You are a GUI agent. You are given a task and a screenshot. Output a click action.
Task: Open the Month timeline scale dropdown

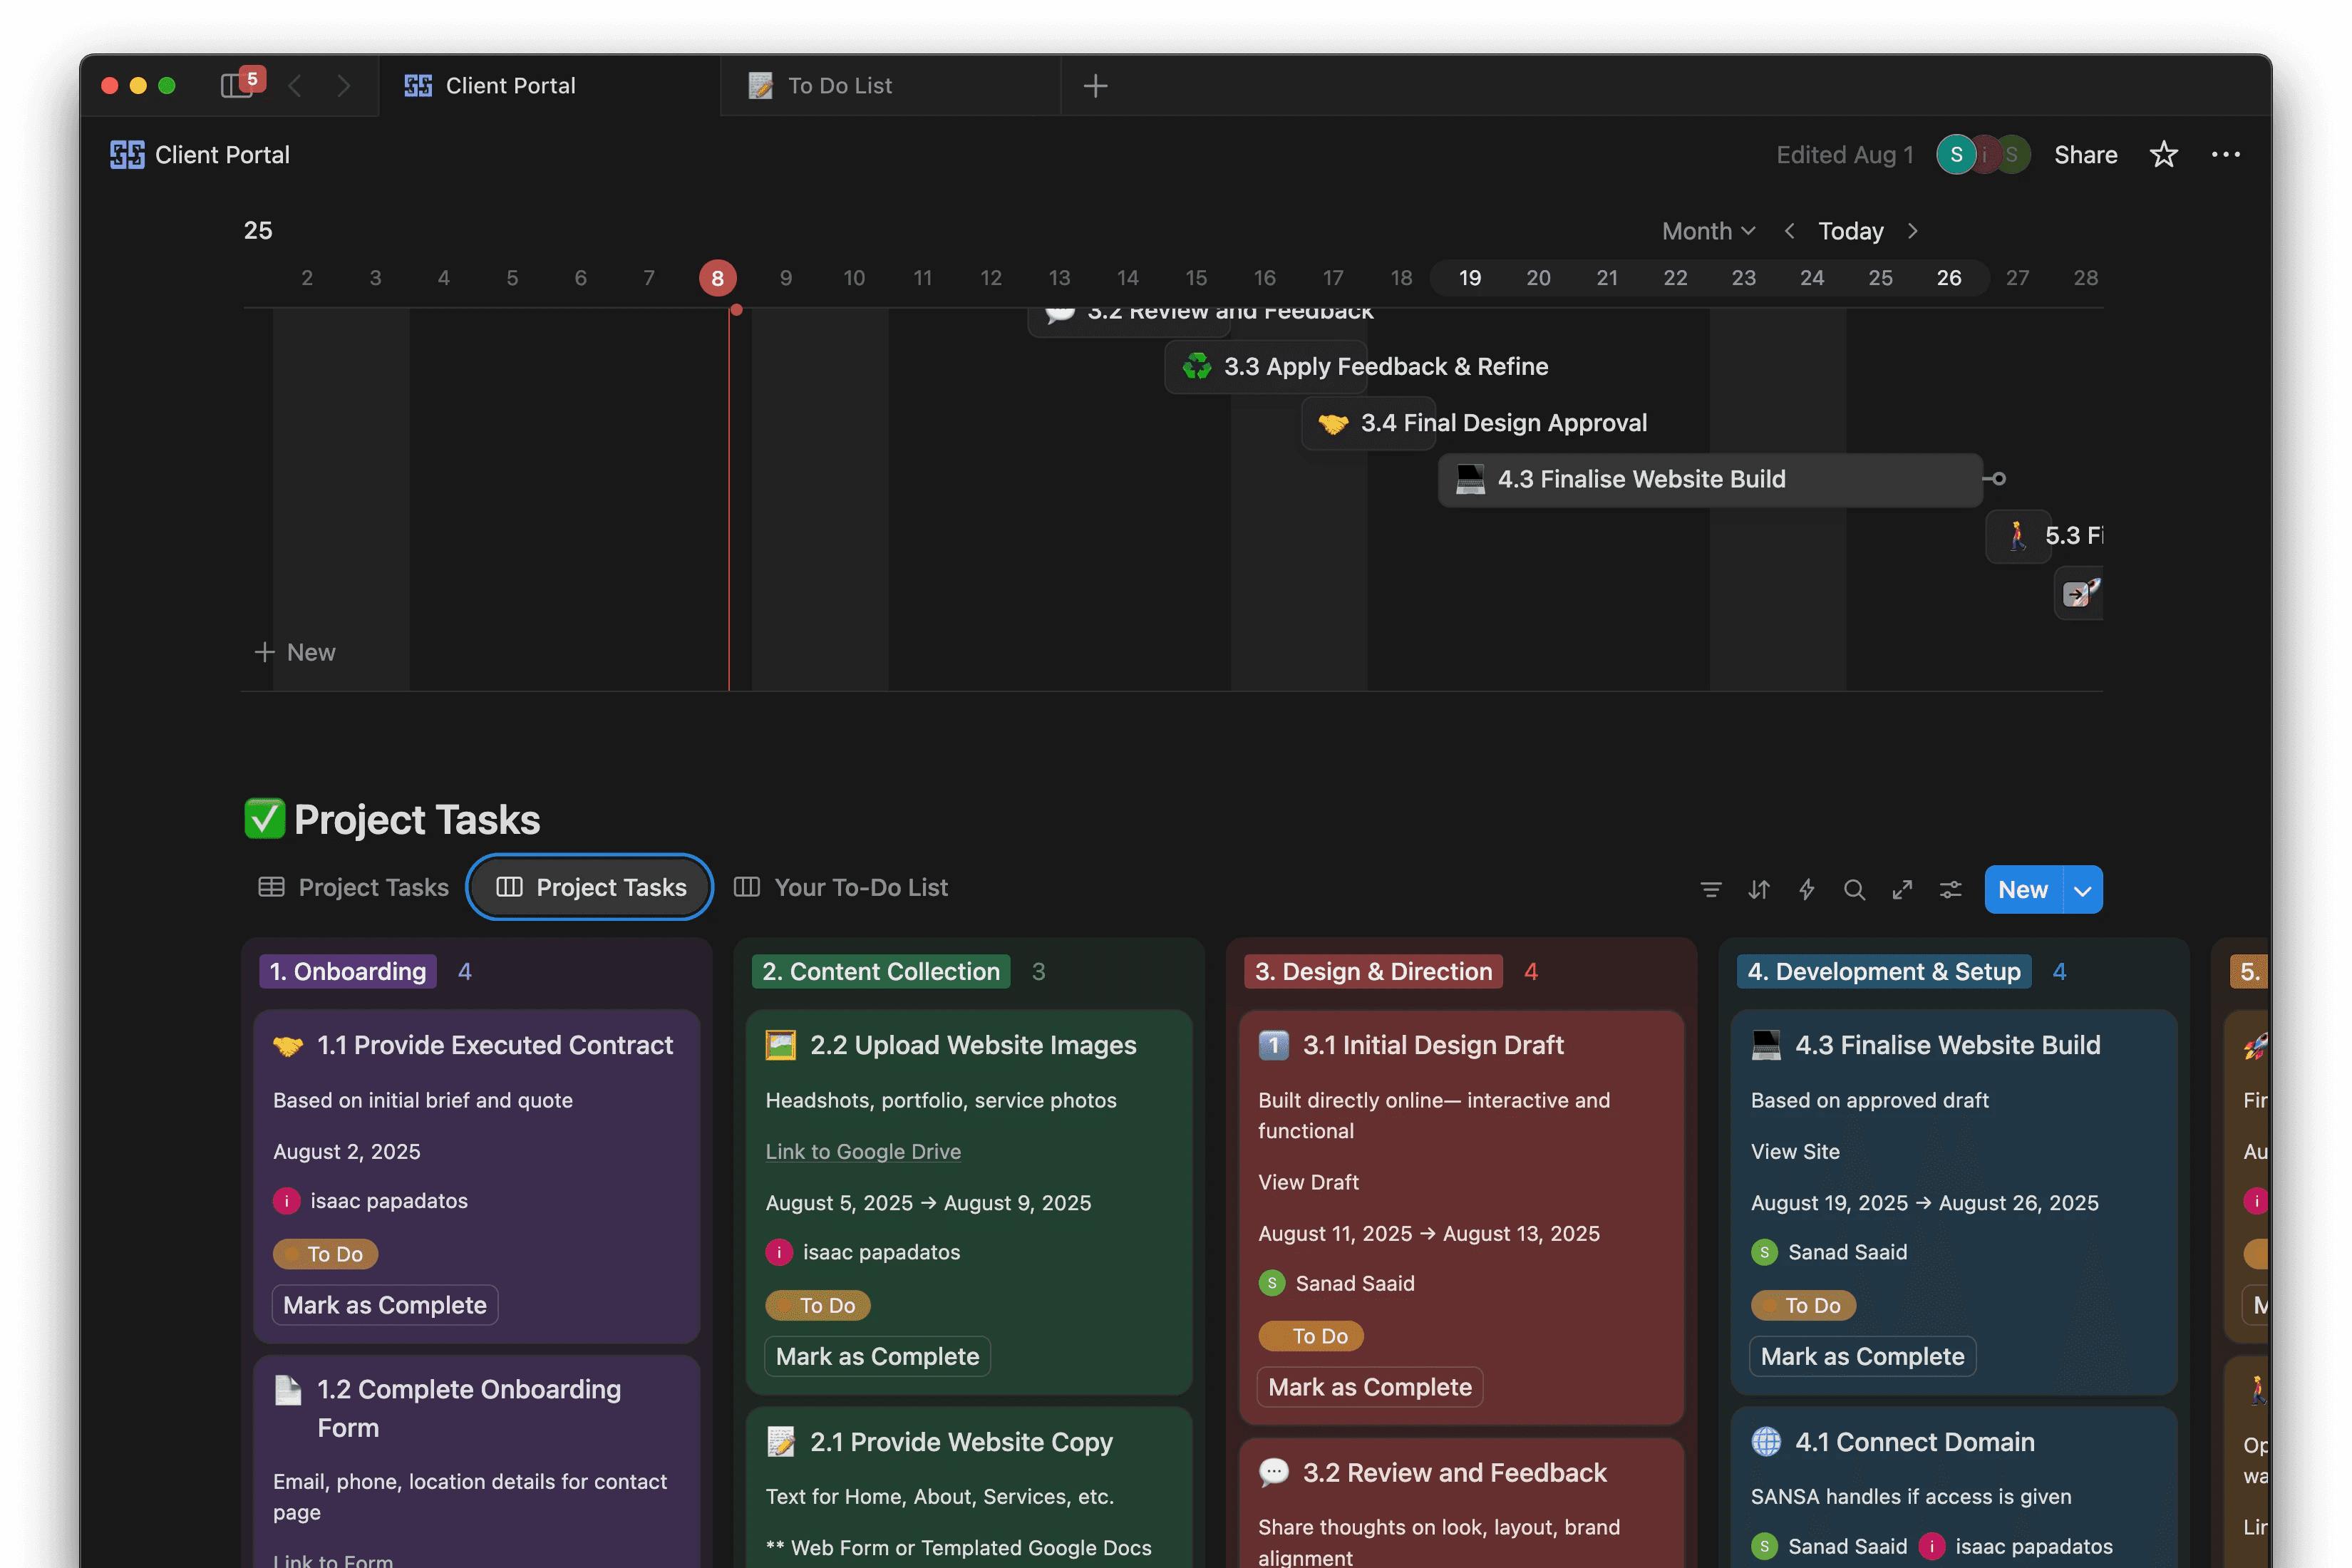pyautogui.click(x=1708, y=231)
